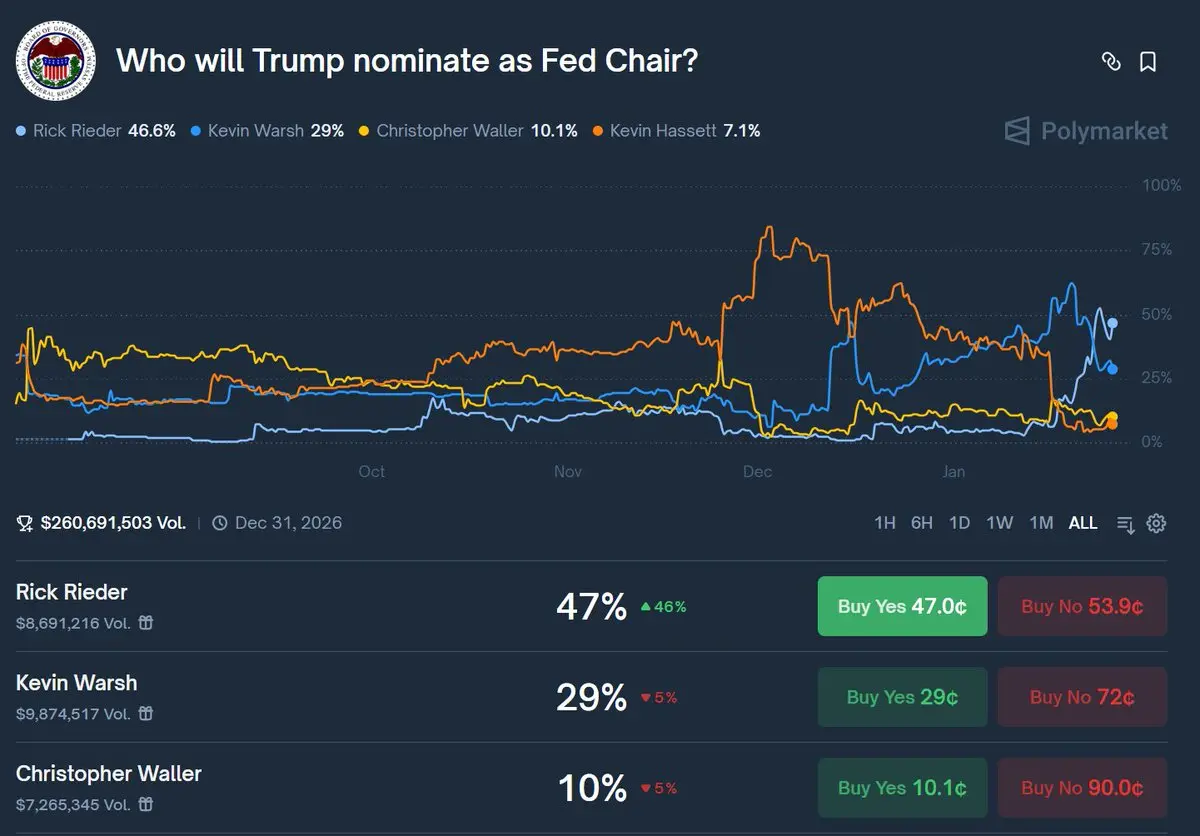Select the 6H chart timeframe

point(922,523)
